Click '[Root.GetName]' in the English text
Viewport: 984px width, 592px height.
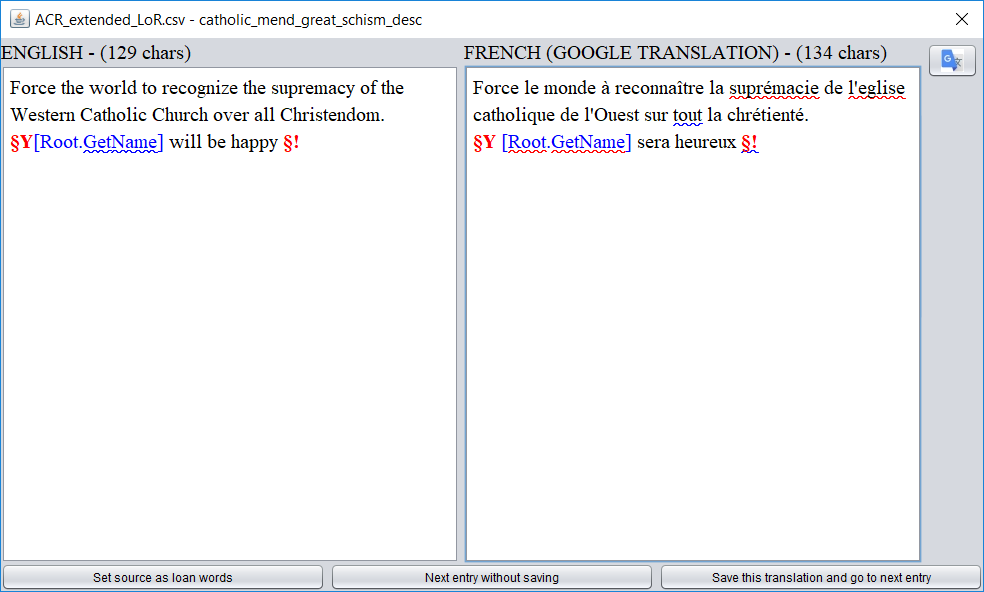point(98,143)
